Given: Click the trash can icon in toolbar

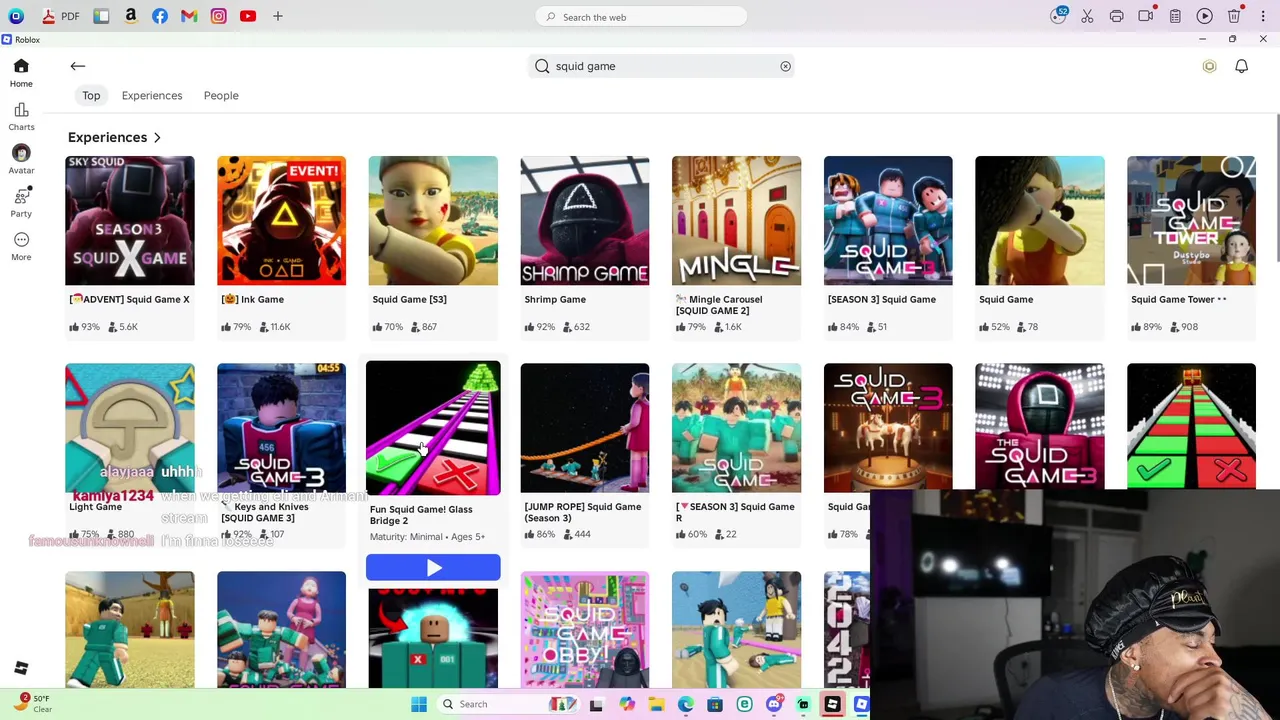Looking at the screenshot, I should tap(1234, 16).
